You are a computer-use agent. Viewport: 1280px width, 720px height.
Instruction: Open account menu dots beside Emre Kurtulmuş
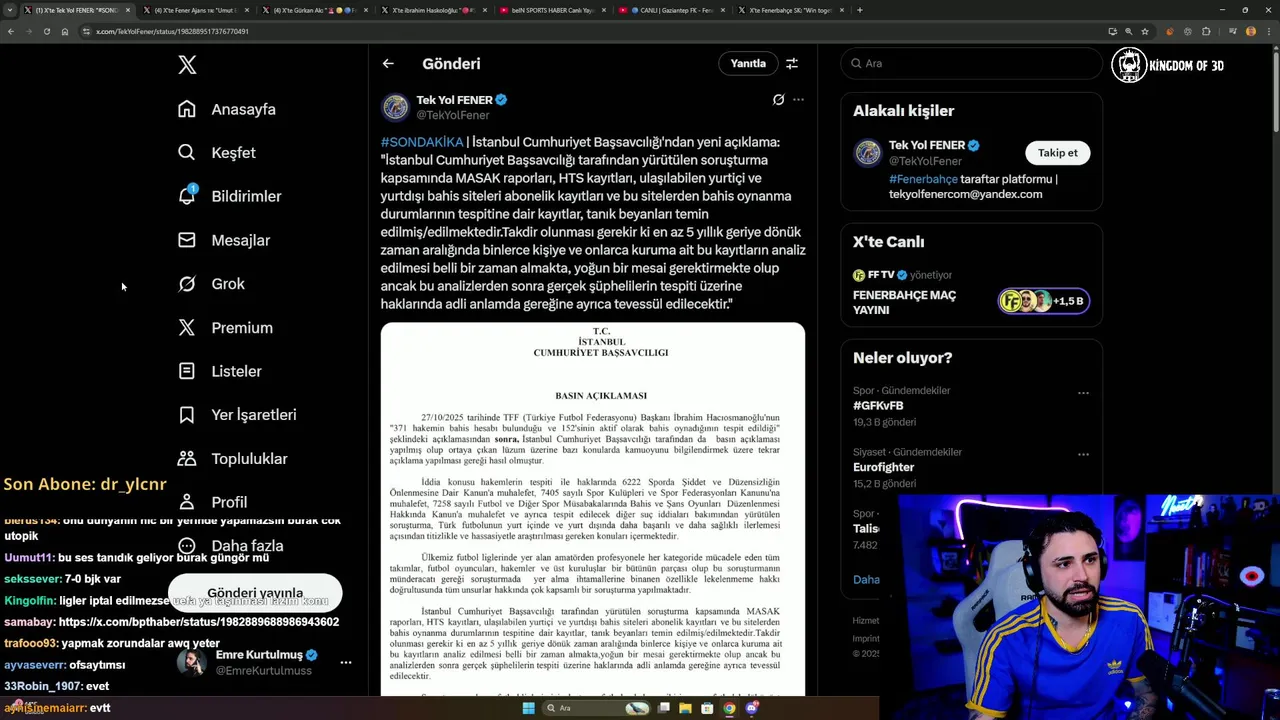(346, 662)
